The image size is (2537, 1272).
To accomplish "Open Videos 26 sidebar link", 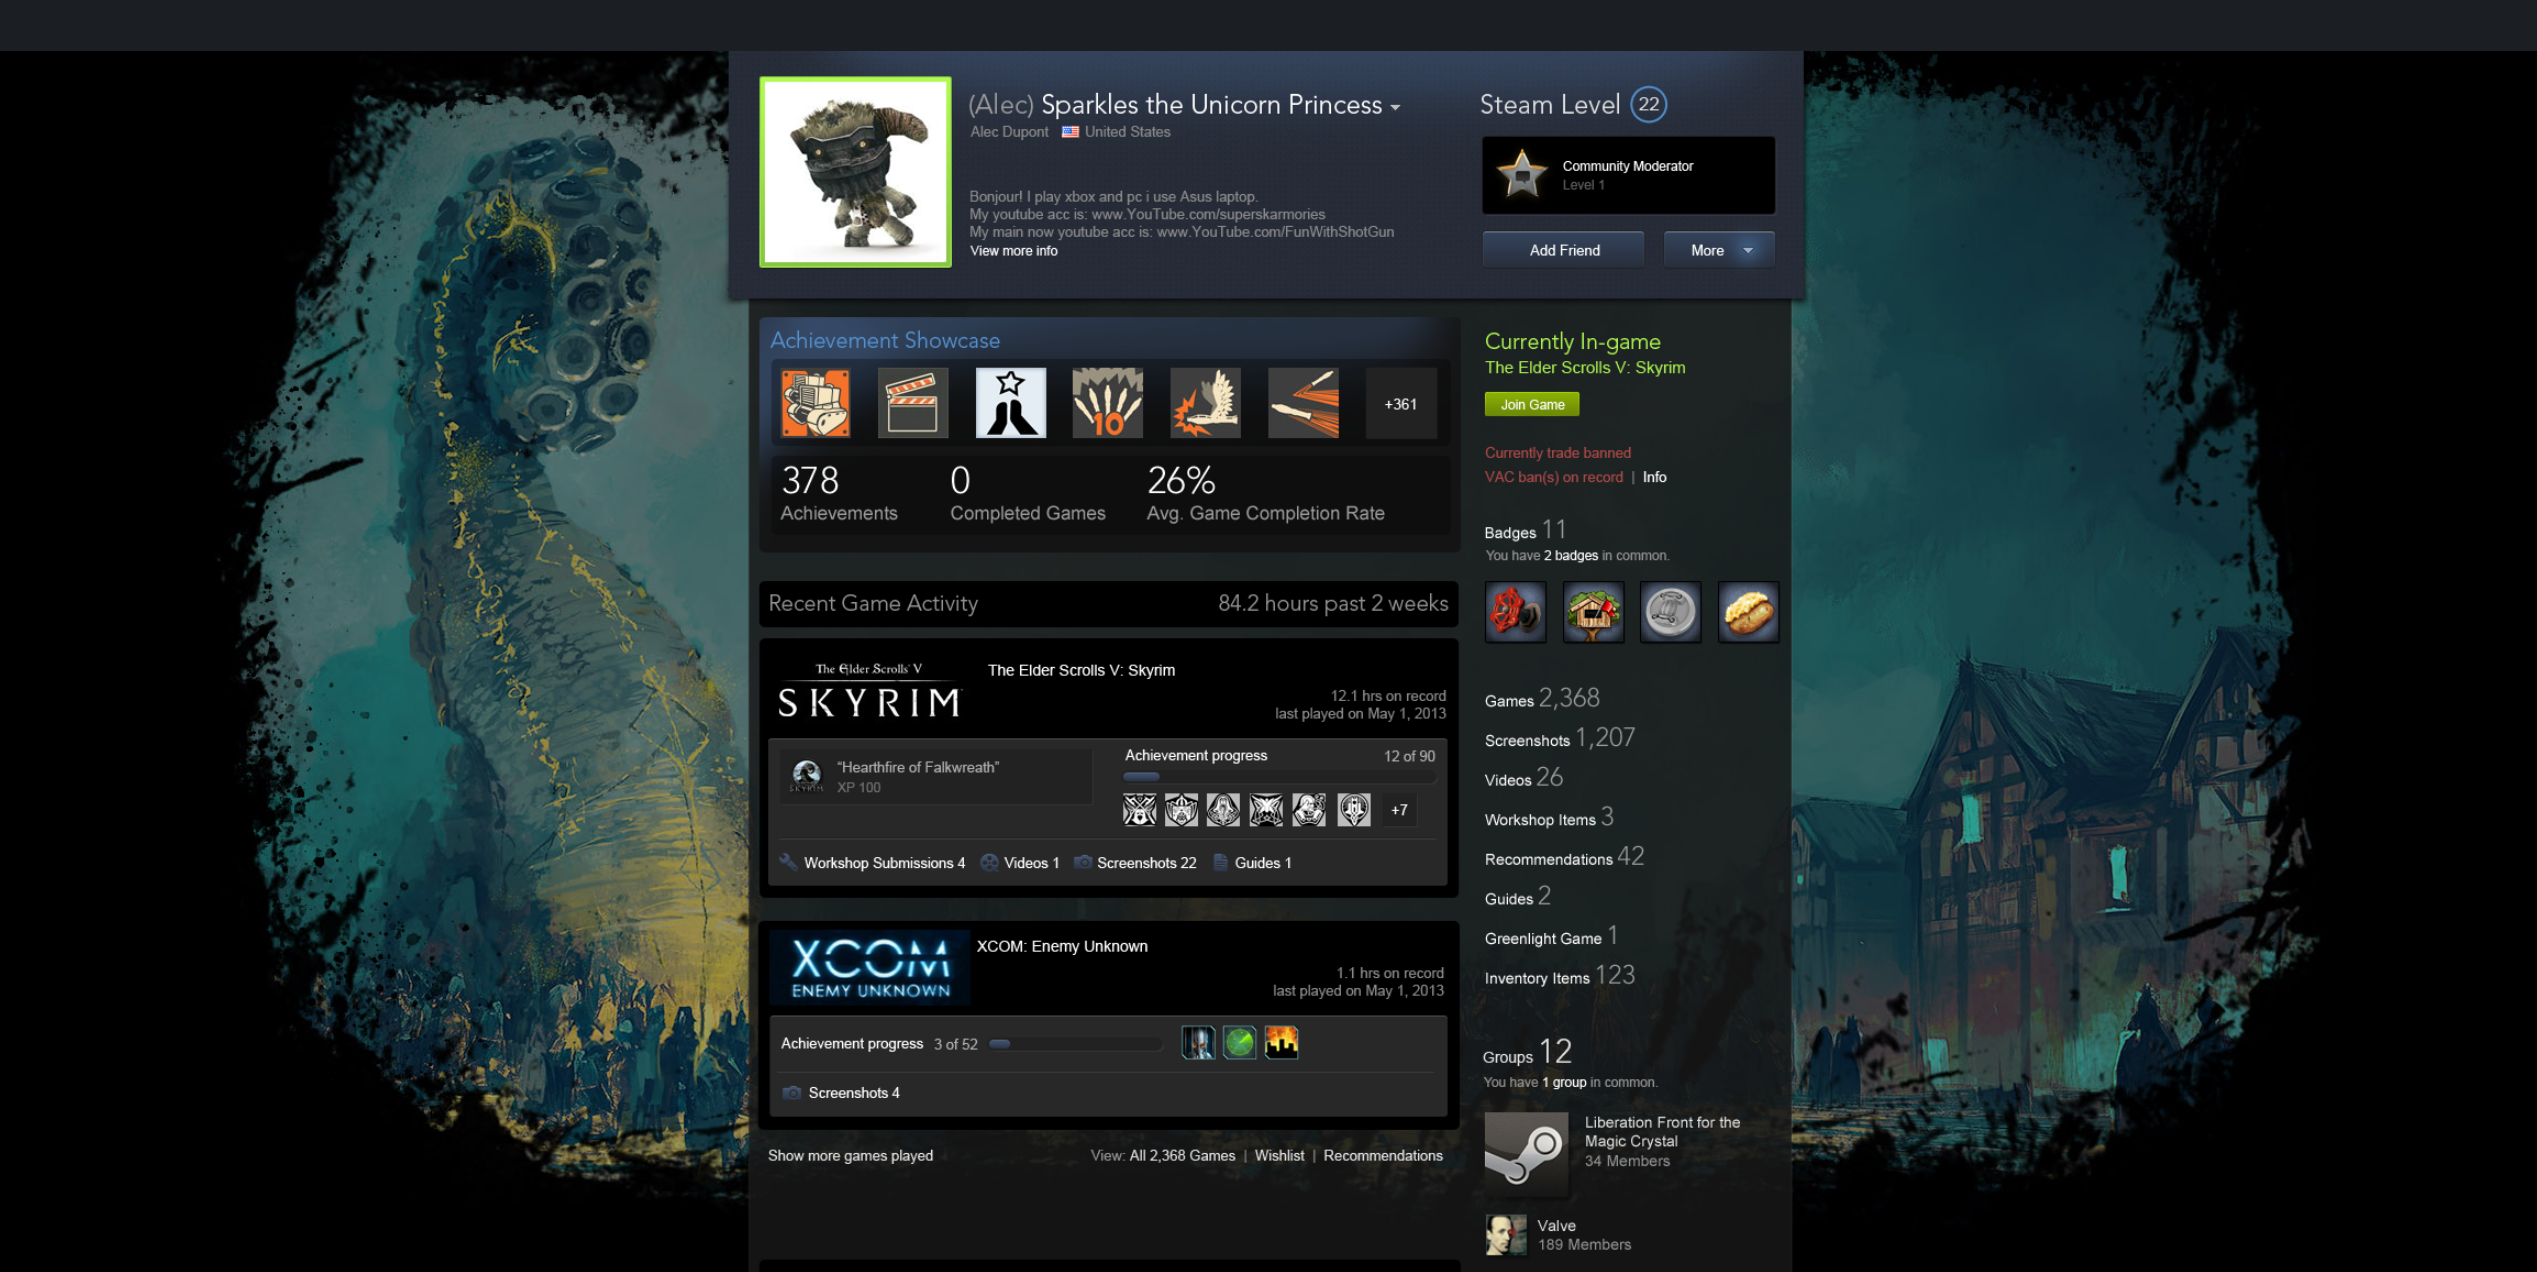I will pyautogui.click(x=1524, y=778).
